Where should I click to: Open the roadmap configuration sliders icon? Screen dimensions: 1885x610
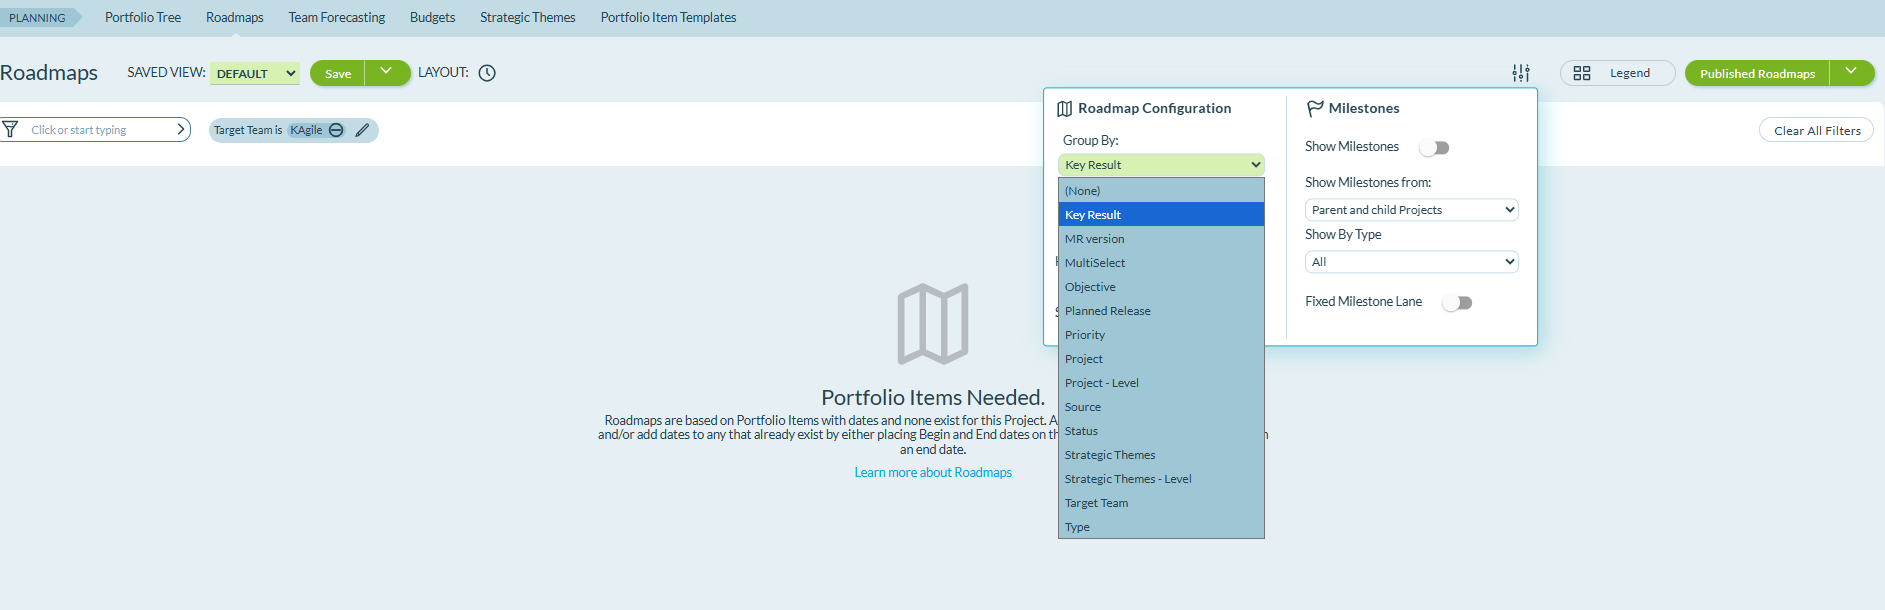pos(1520,73)
